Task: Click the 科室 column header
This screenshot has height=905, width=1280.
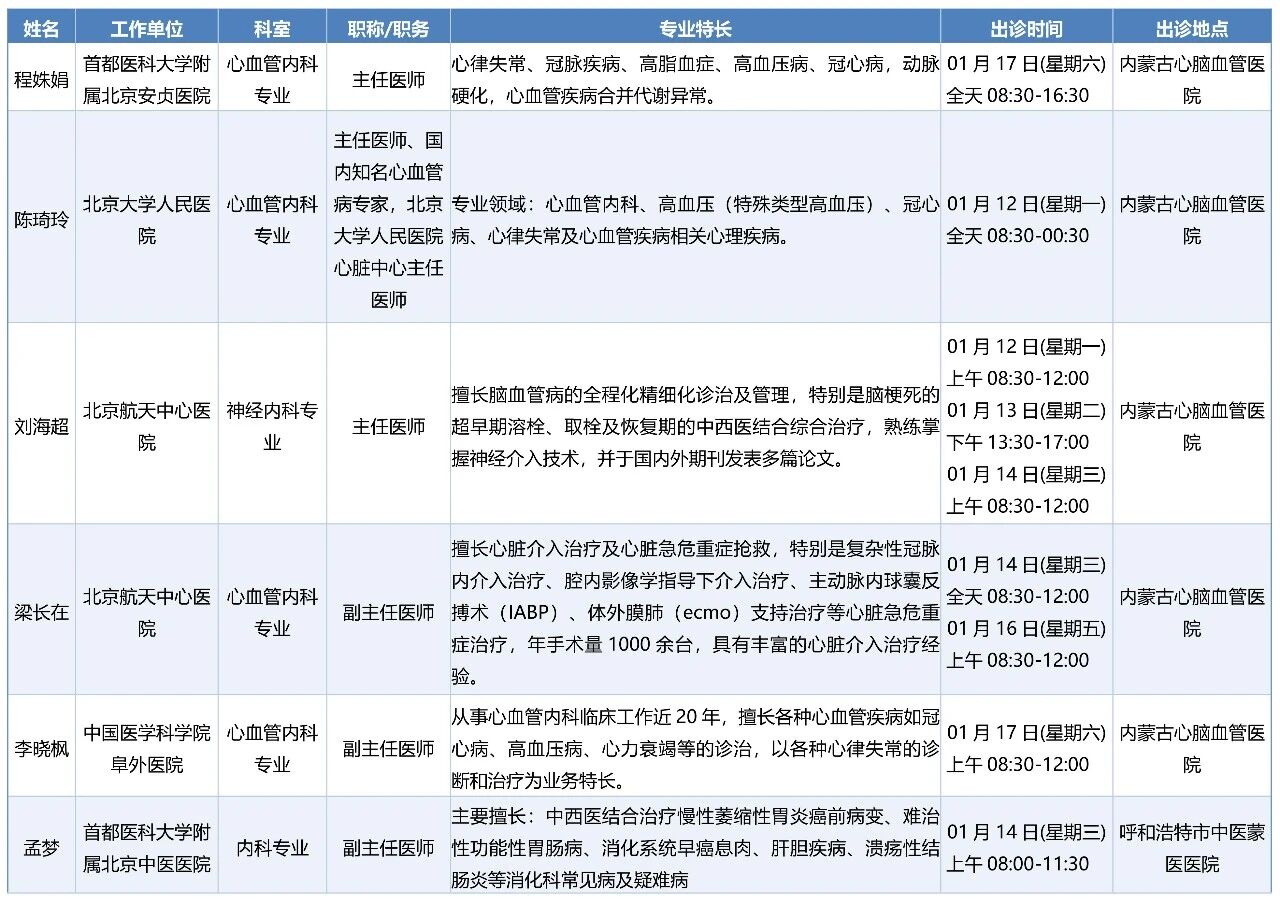Action: pos(272,29)
